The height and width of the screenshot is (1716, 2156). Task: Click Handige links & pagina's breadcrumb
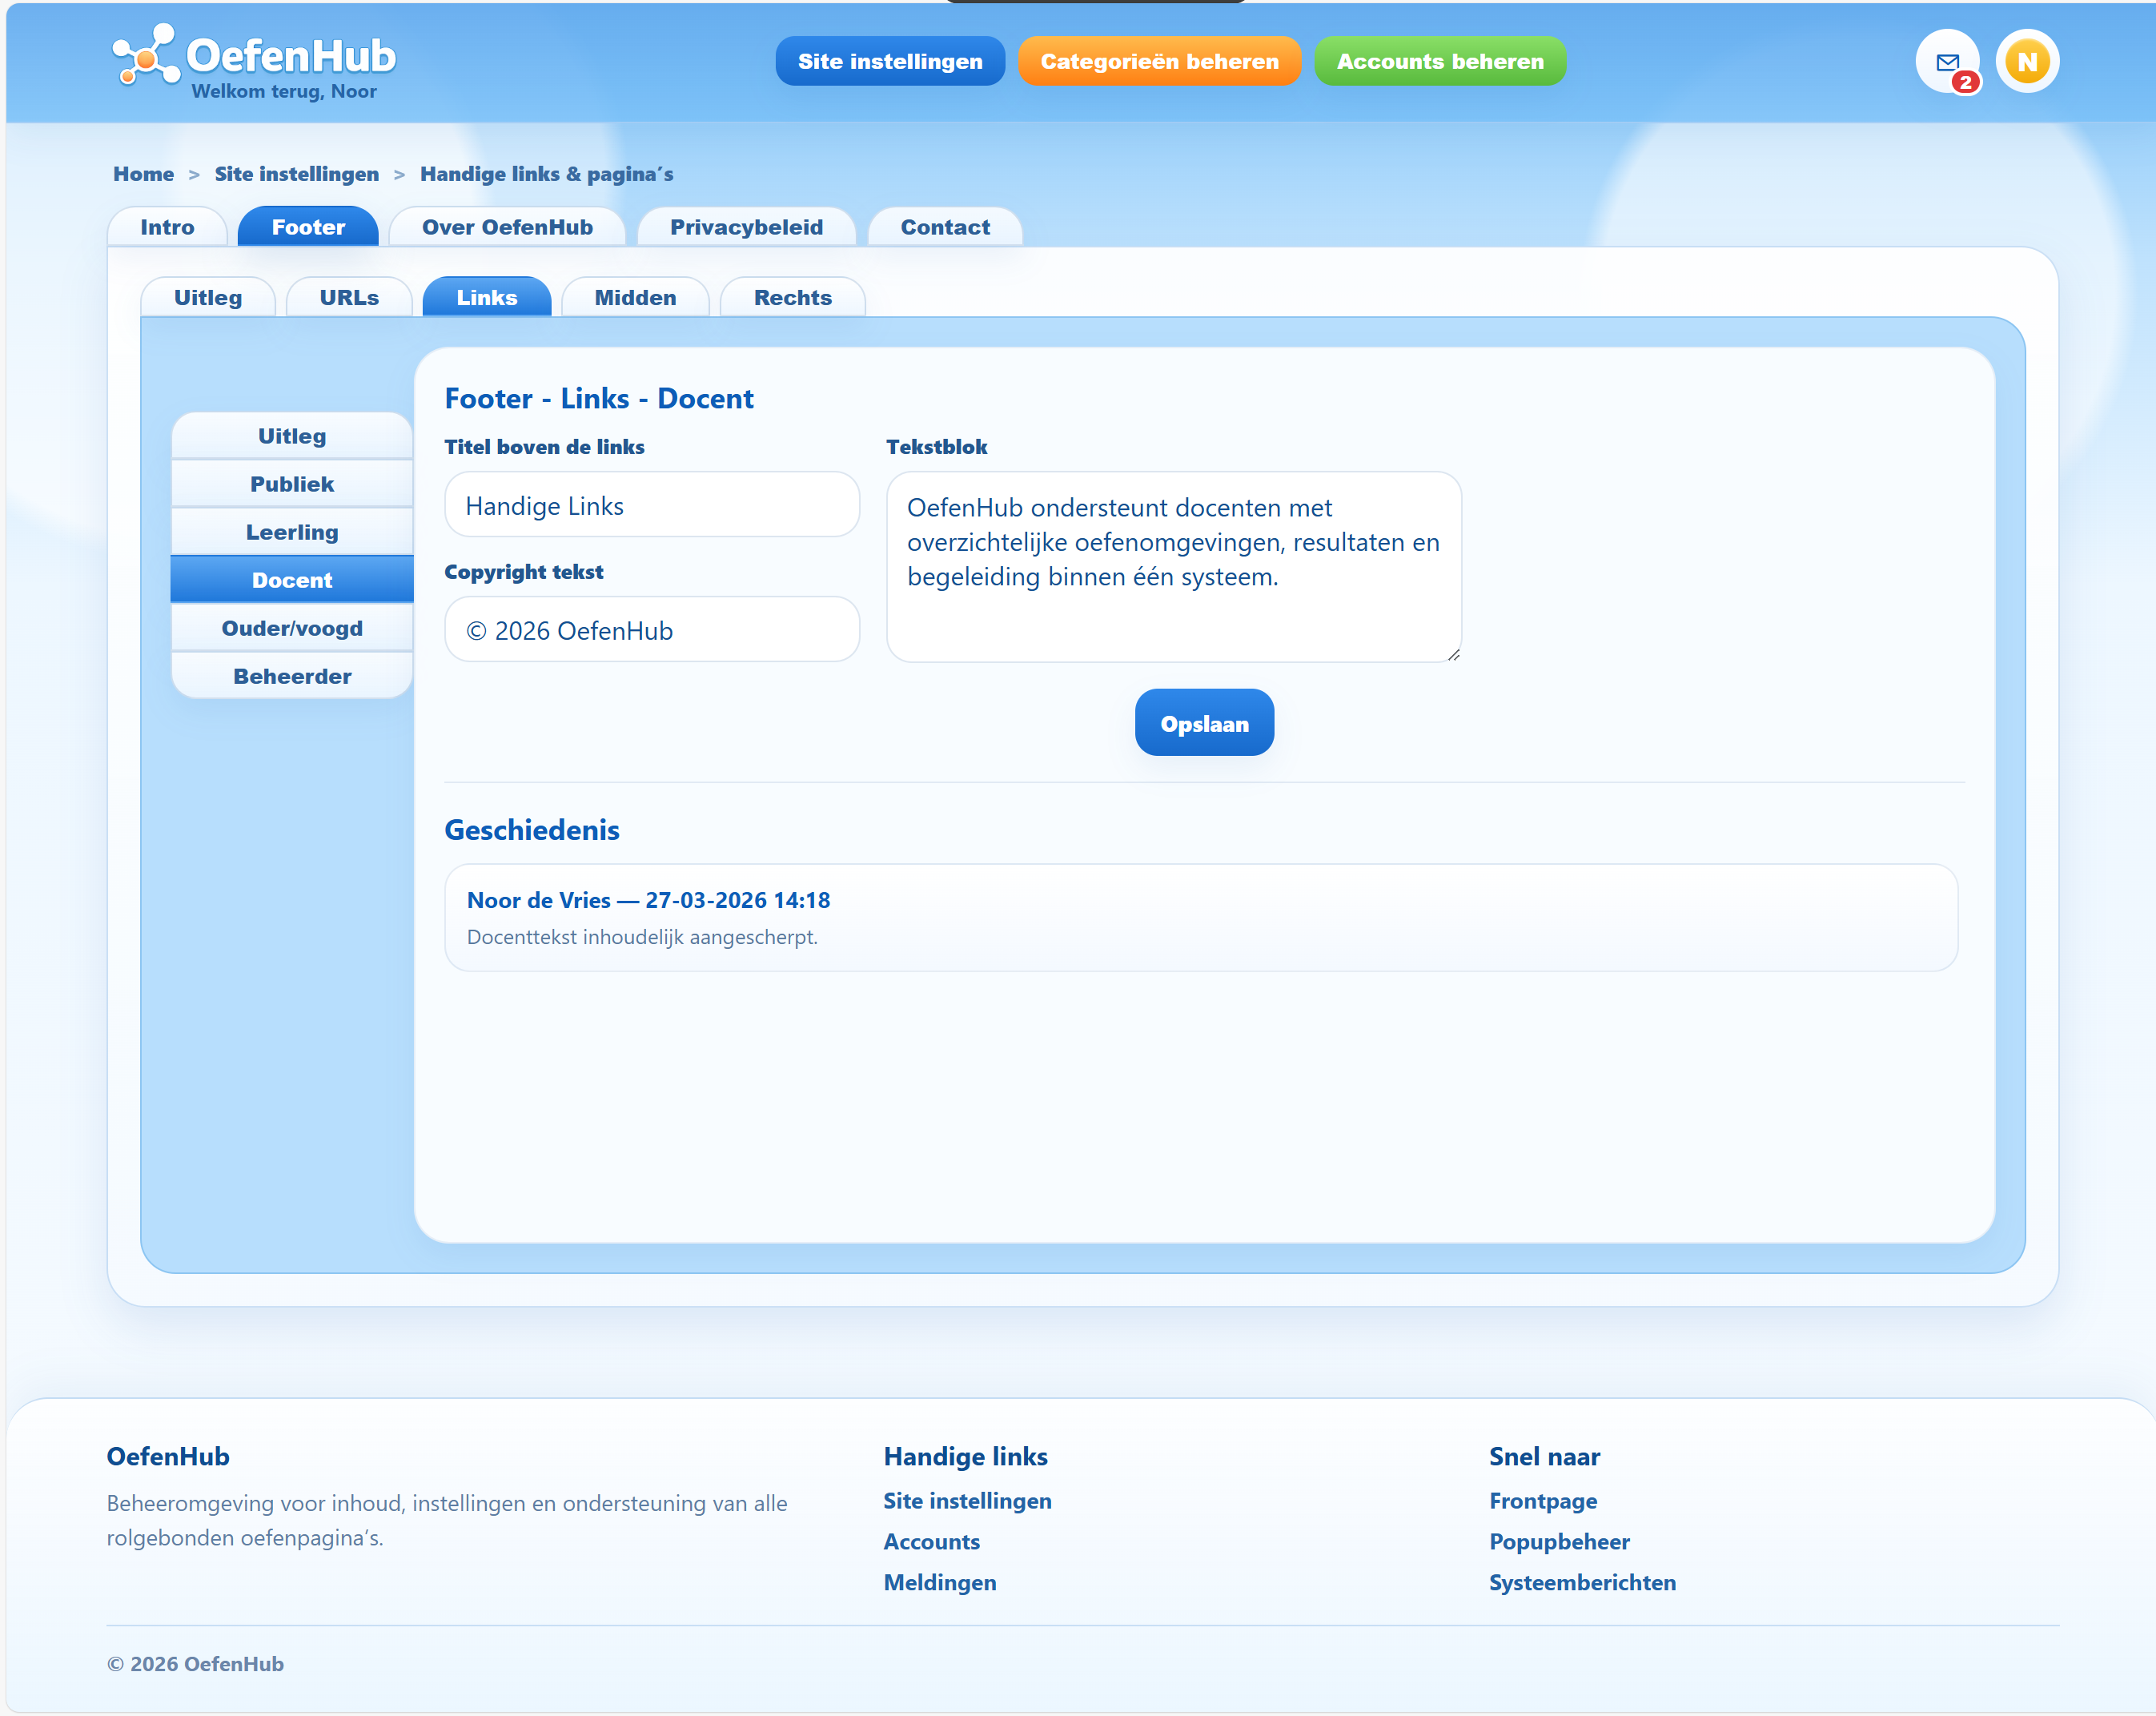pos(546,174)
